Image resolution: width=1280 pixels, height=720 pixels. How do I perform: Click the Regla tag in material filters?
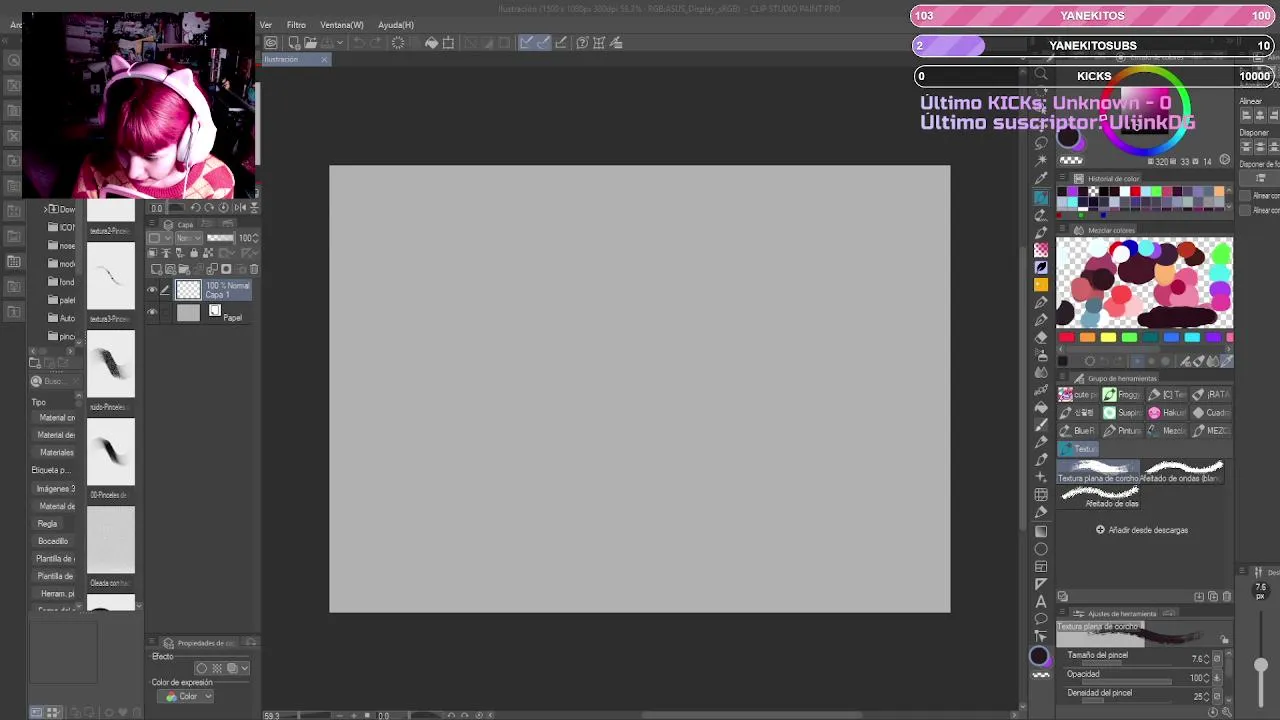[47, 524]
